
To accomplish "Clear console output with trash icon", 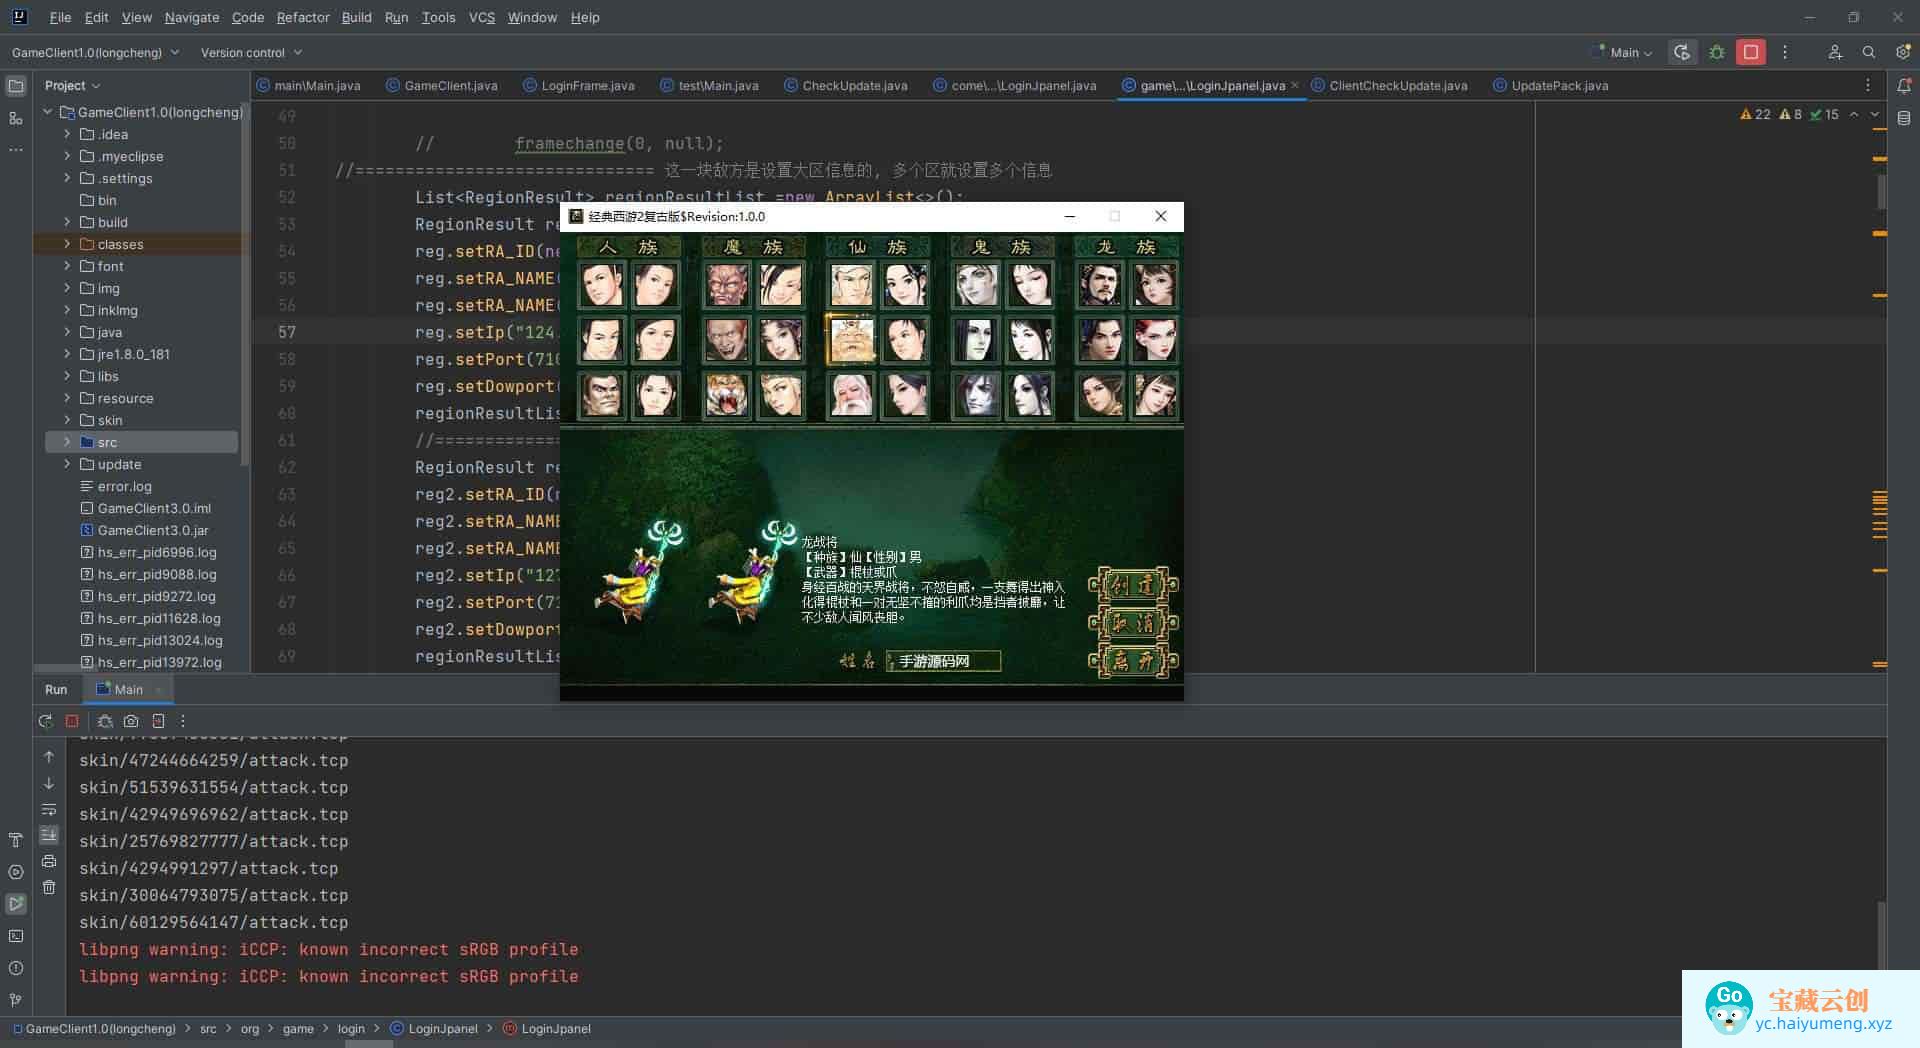I will [49, 887].
